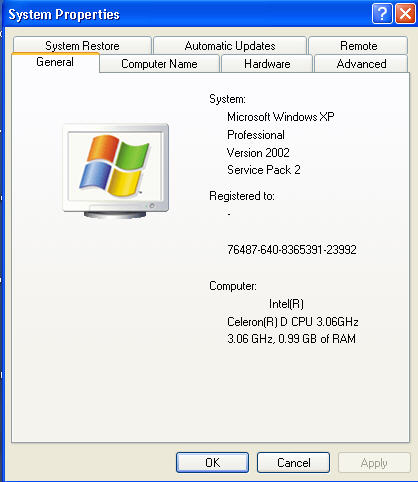Dismiss dialog with the Cancel button
The height and width of the screenshot is (482, 418).
click(x=293, y=463)
